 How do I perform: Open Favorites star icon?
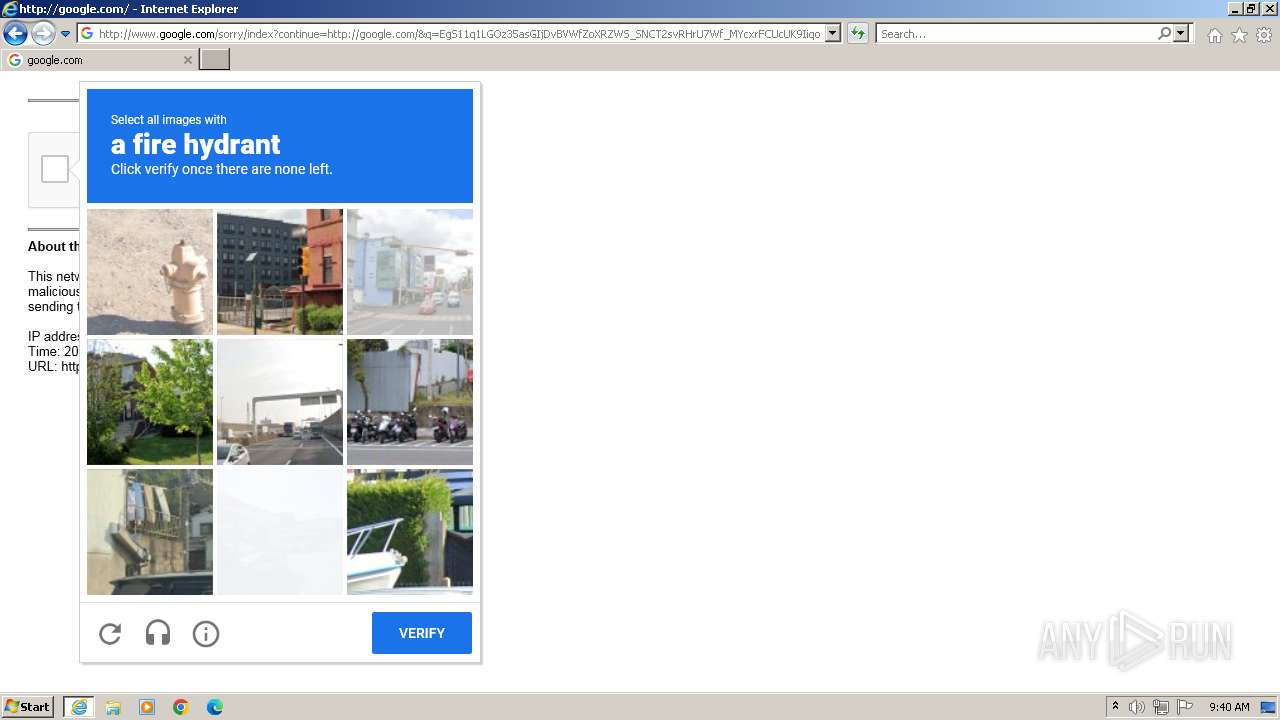[1239, 35]
